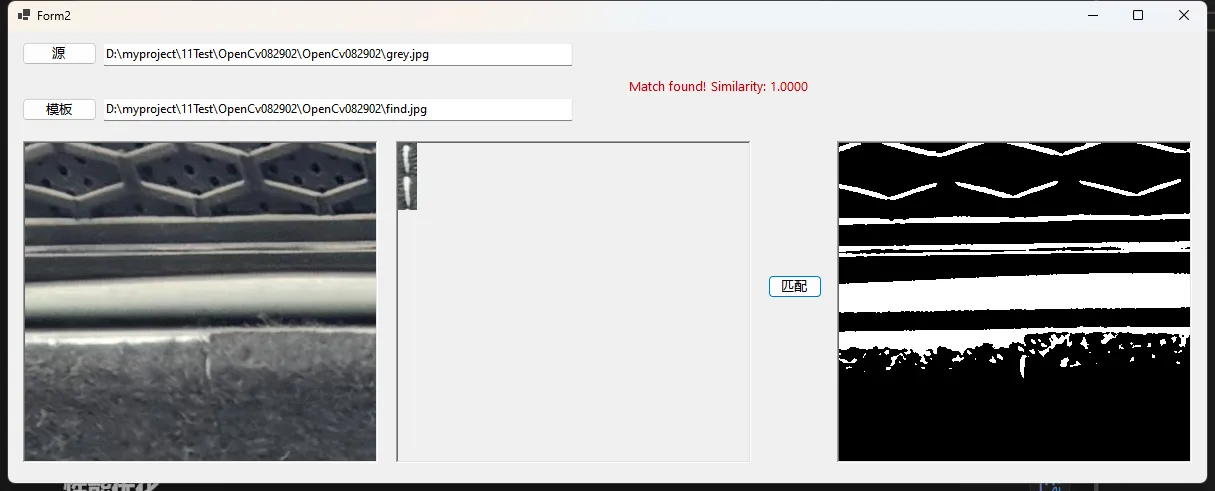The image size is (1215, 491).
Task: Minimize the Form2 window
Action: [x=1091, y=16]
